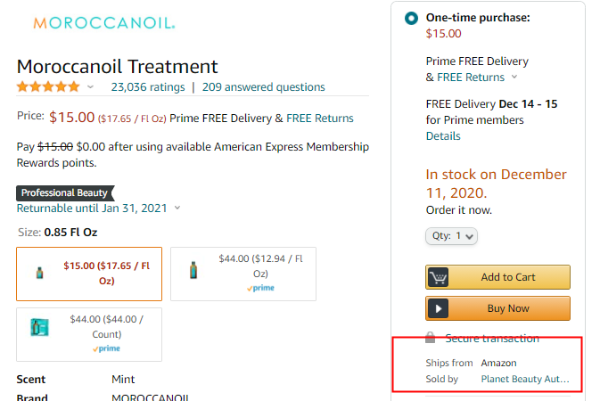Screen dimensions: 600x401
Task: Click the play icon on Buy Now
Action: [438, 308]
